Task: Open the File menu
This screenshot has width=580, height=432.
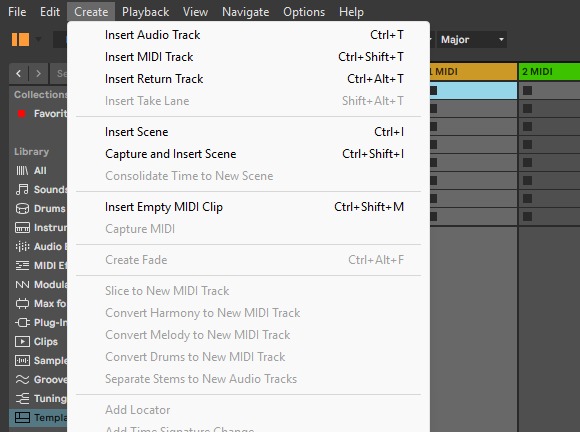Action: 17,12
